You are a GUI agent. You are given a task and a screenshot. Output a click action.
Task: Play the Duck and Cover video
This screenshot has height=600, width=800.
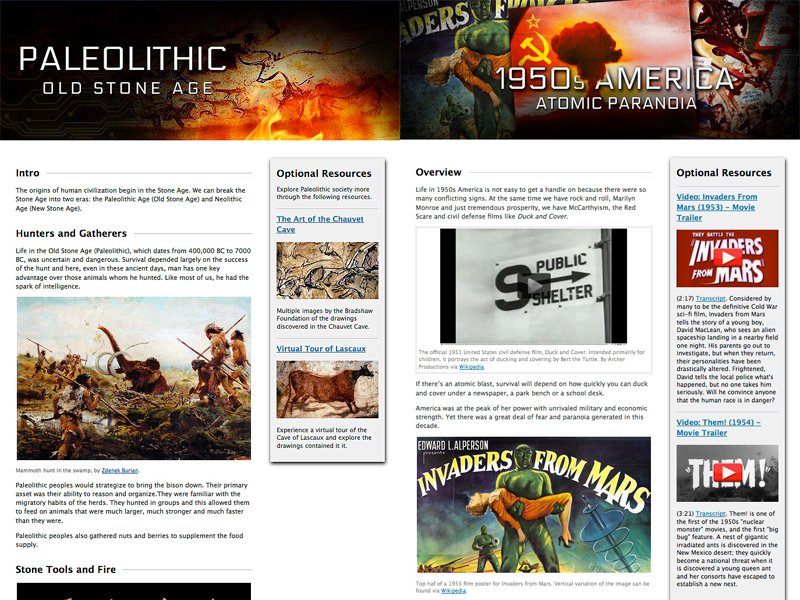(533, 286)
